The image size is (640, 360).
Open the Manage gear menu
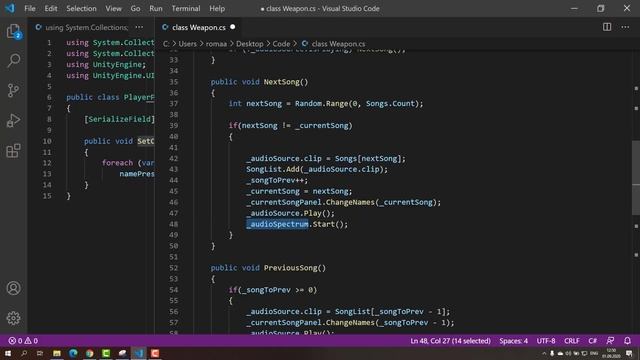13,318
